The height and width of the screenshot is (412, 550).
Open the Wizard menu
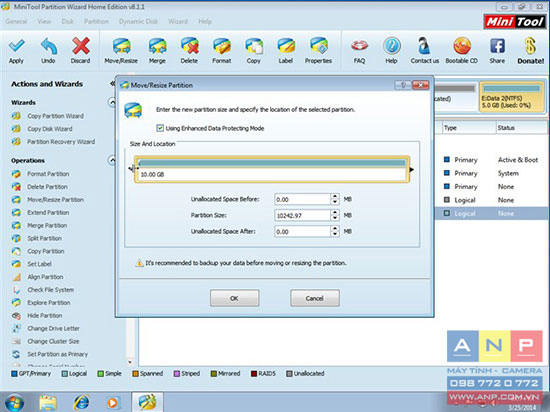pos(178,21)
